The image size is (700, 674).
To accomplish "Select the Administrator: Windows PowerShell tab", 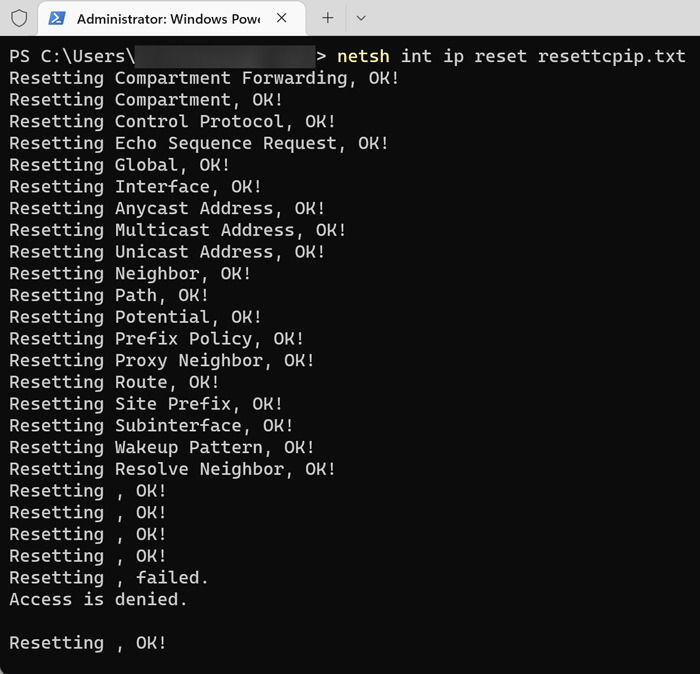I will click(x=172, y=19).
